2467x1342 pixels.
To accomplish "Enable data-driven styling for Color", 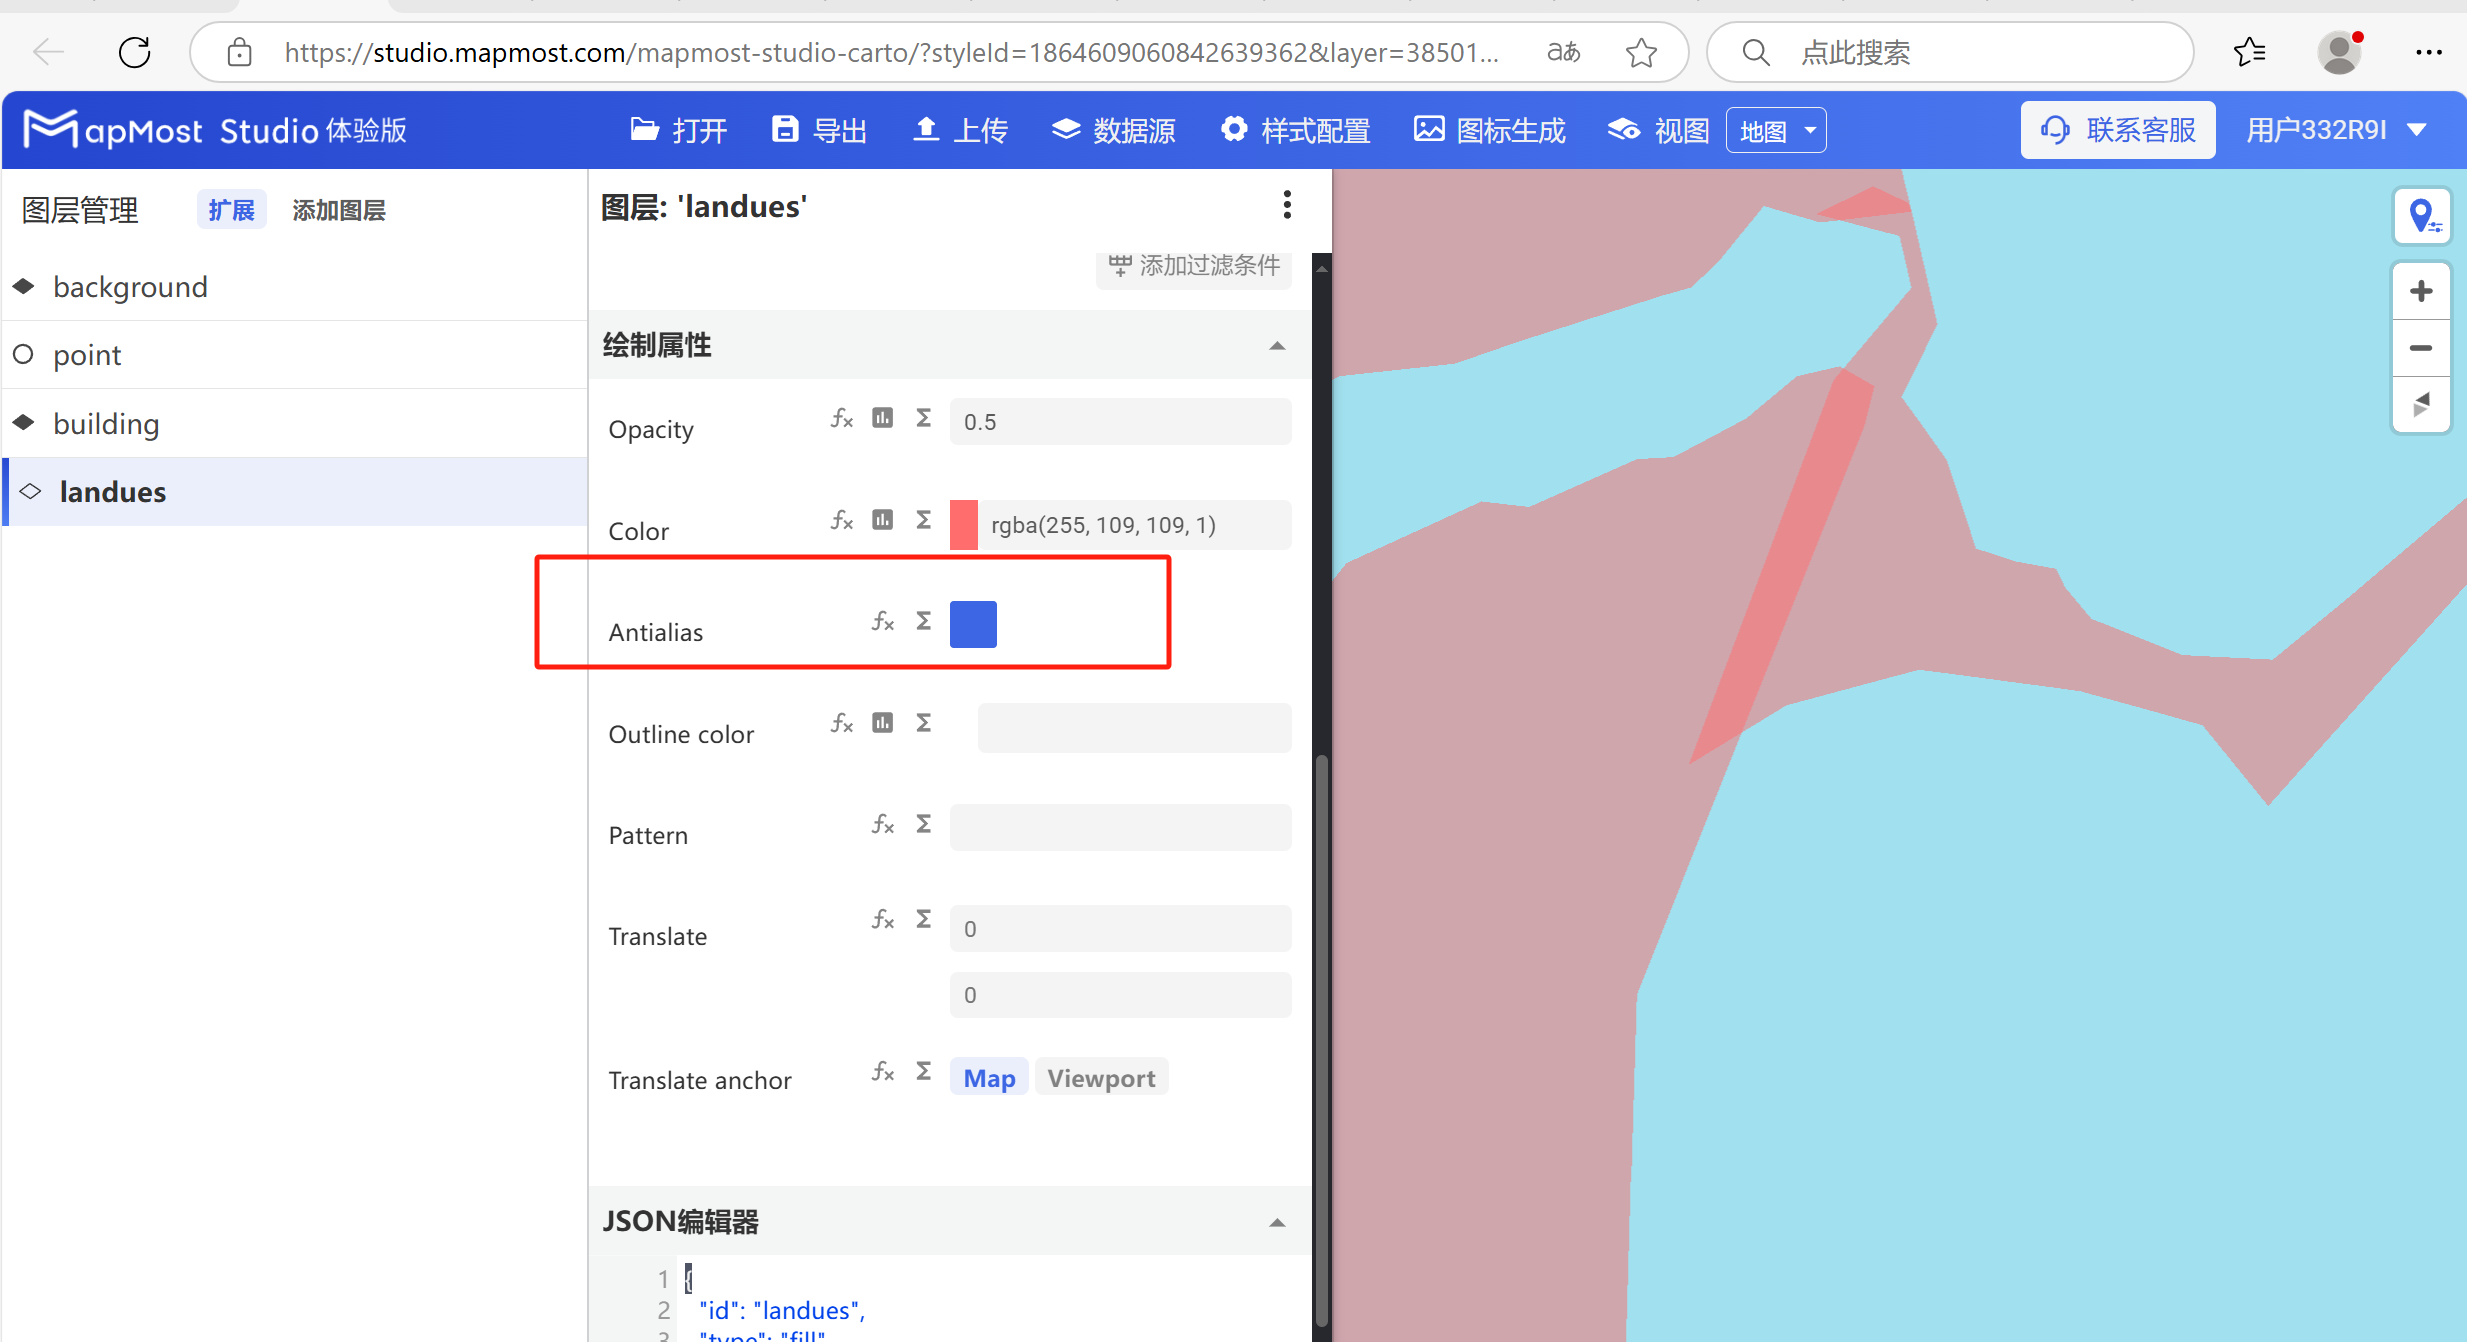I will point(882,520).
